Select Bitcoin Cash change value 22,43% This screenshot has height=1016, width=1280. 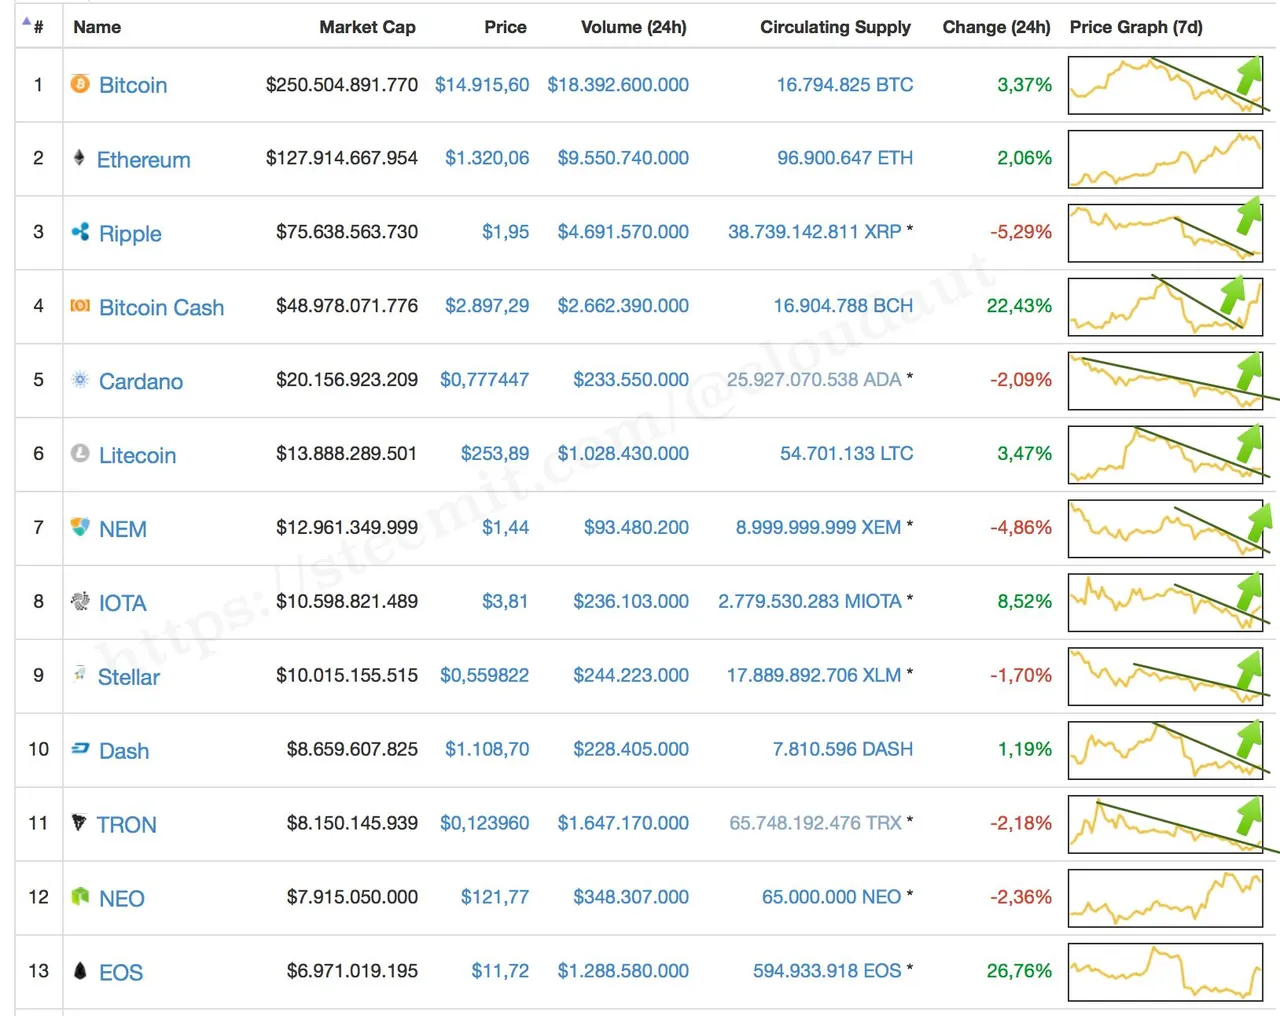[x=1019, y=306]
